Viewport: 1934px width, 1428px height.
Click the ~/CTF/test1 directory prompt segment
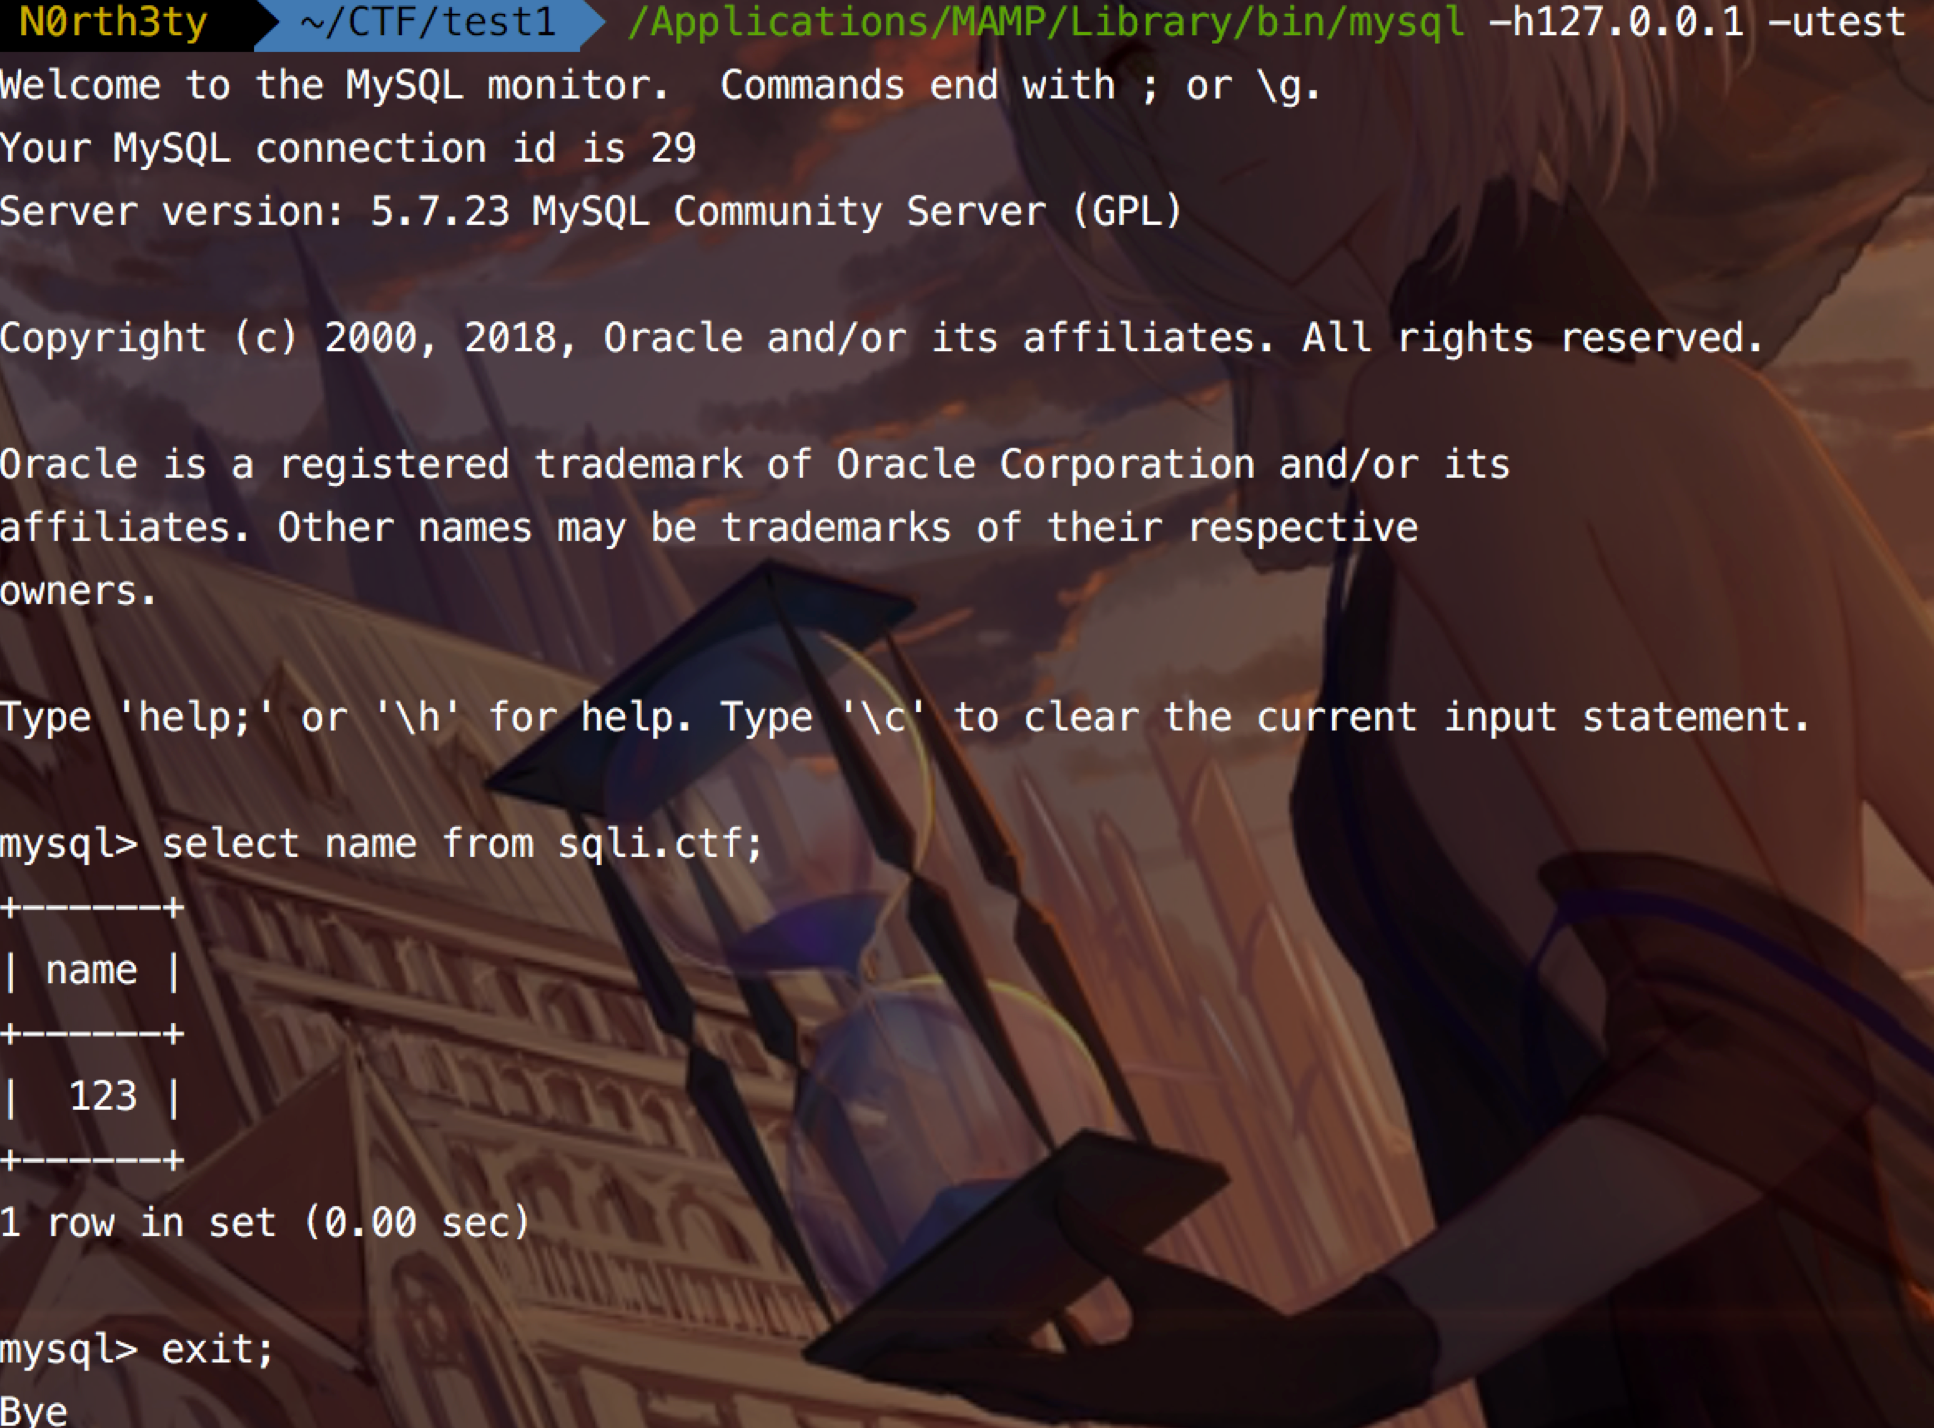tap(427, 21)
